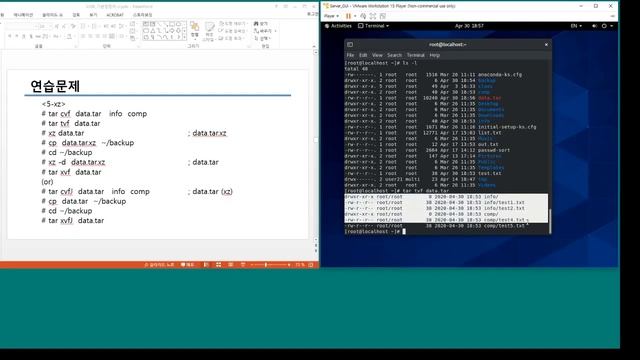Open the terminal window's title bar menu icon

point(350,44)
